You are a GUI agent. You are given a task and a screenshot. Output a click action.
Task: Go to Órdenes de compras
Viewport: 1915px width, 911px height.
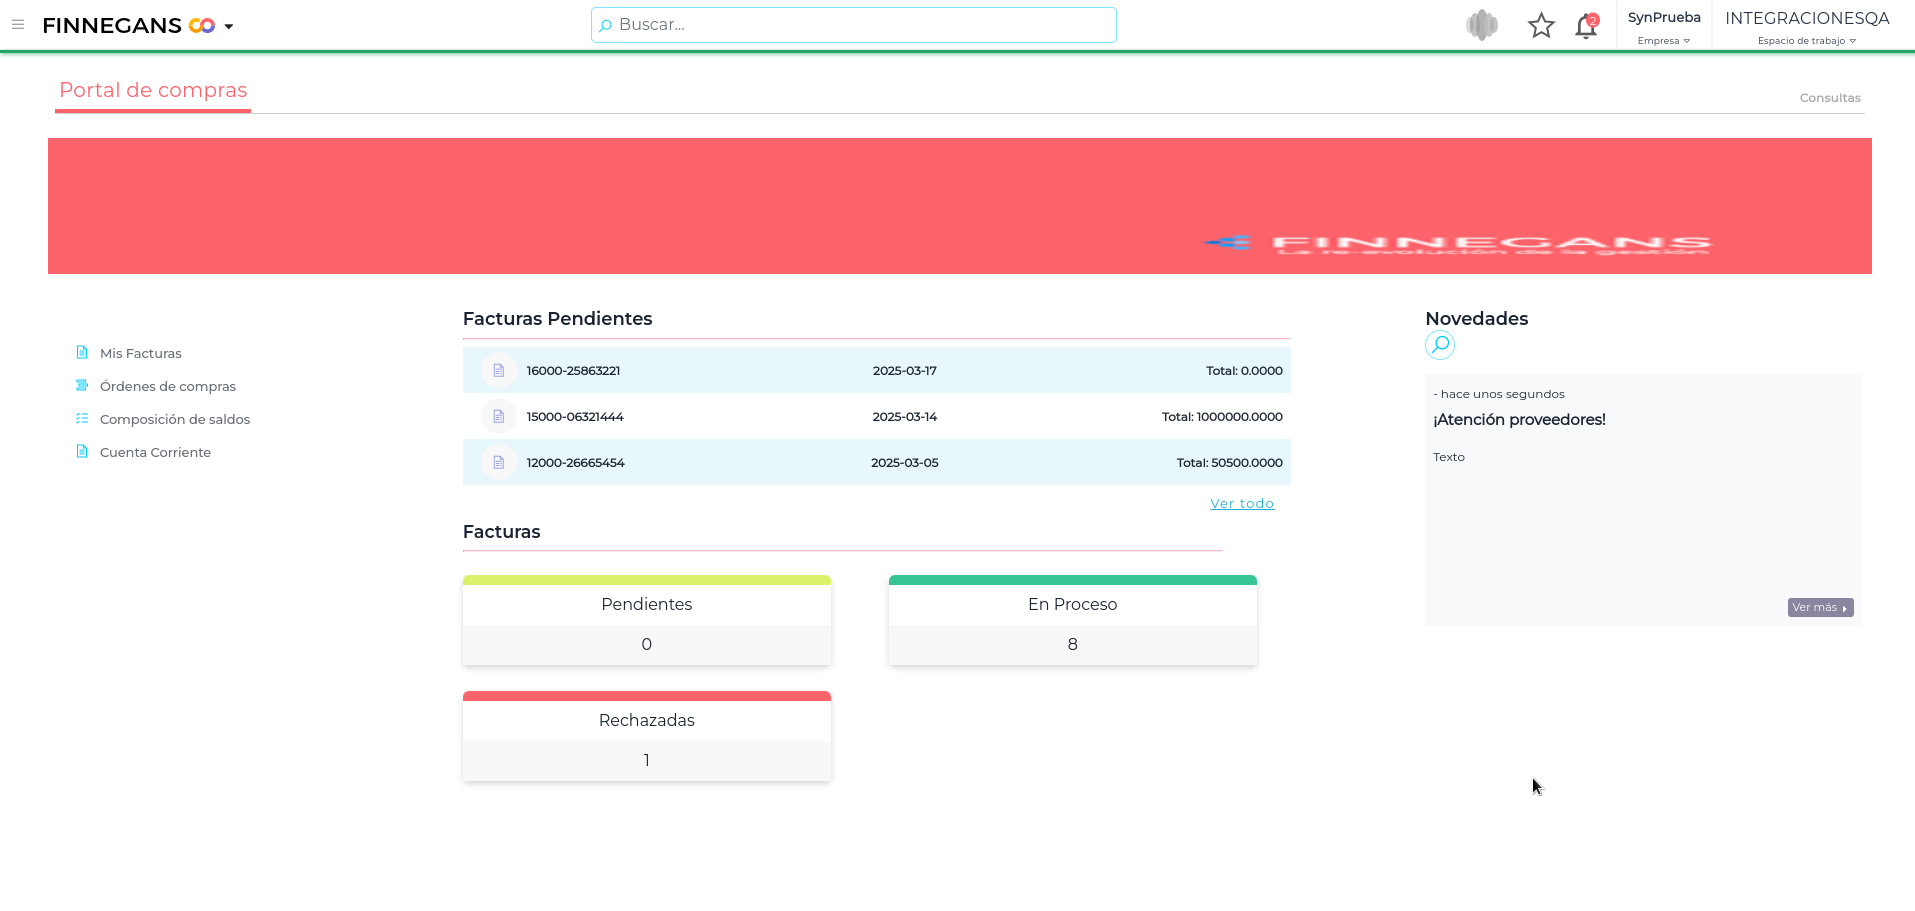(x=167, y=386)
